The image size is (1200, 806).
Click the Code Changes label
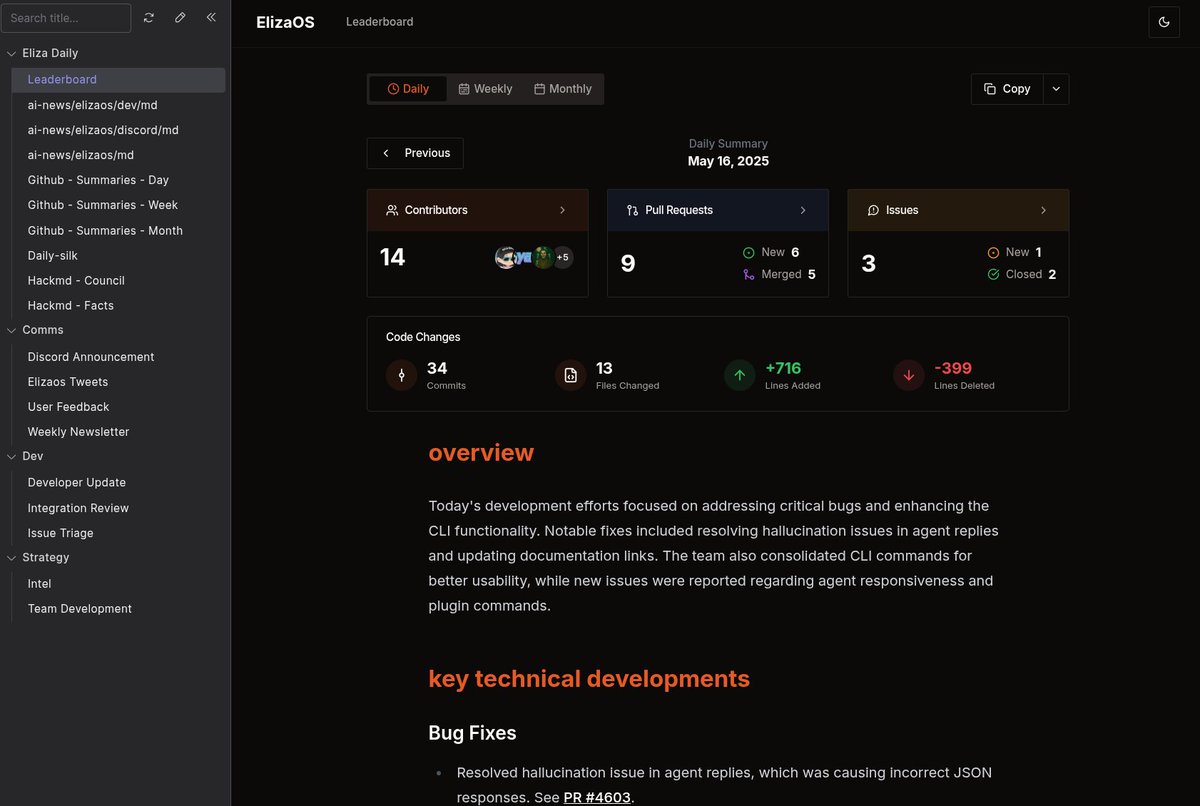click(423, 337)
